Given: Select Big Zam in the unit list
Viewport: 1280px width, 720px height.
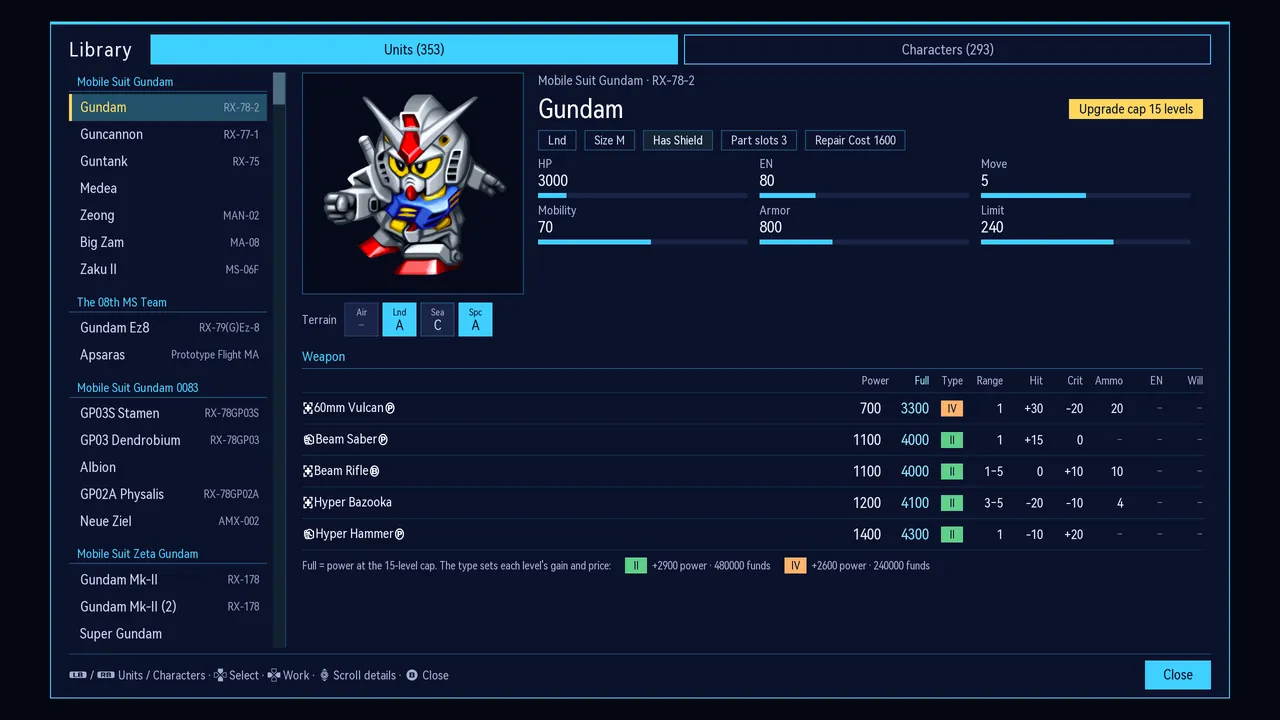Looking at the screenshot, I should pyautogui.click(x=168, y=242).
